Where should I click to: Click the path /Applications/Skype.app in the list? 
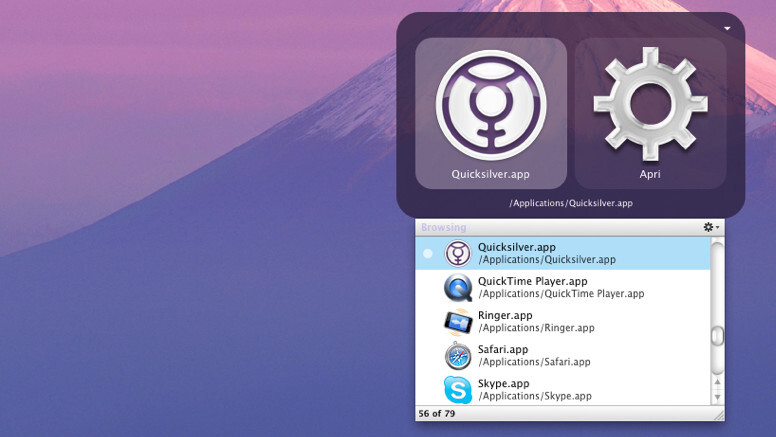535,396
